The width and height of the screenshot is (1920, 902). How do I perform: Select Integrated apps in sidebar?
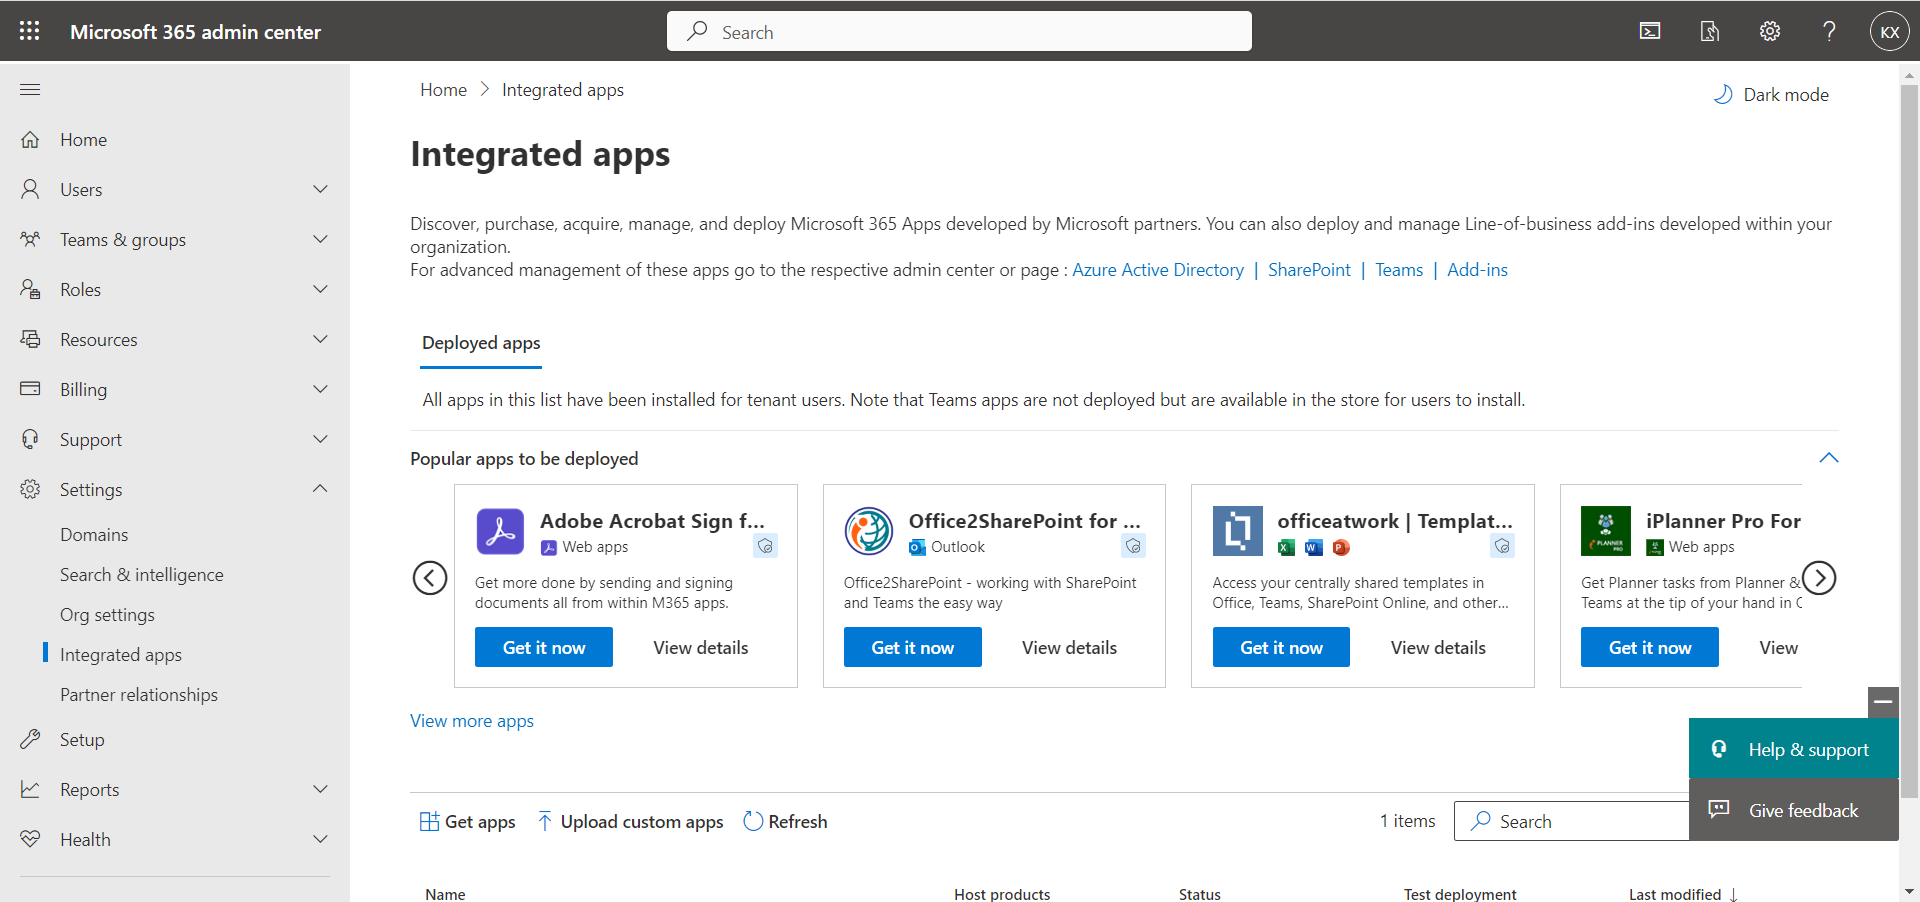pyautogui.click(x=121, y=655)
